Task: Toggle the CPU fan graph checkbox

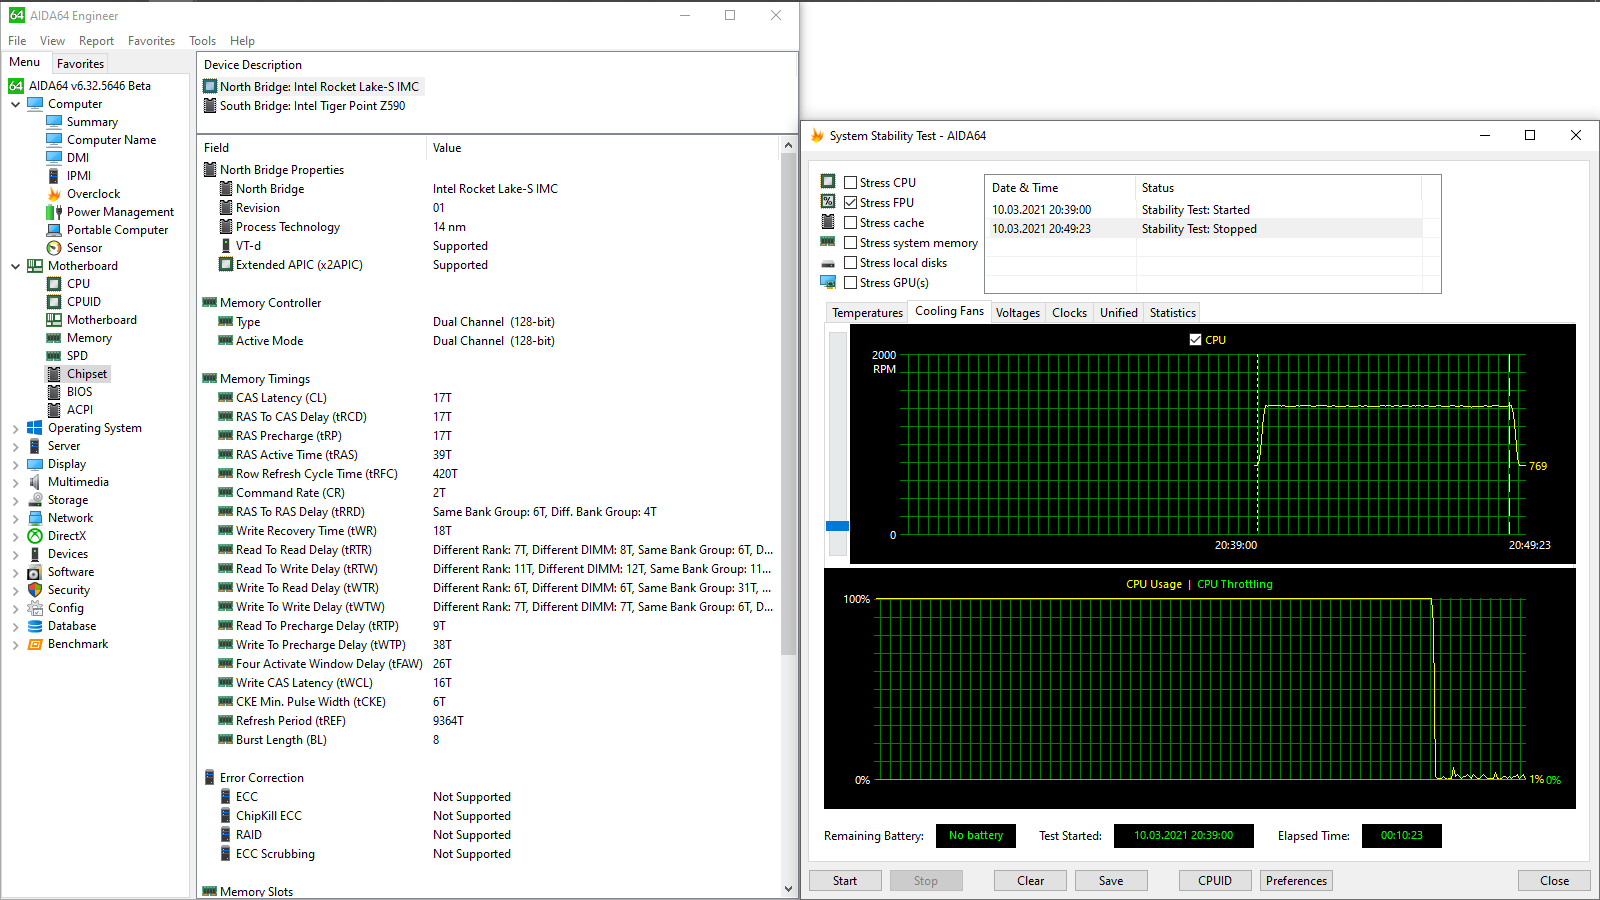Action: (1195, 340)
